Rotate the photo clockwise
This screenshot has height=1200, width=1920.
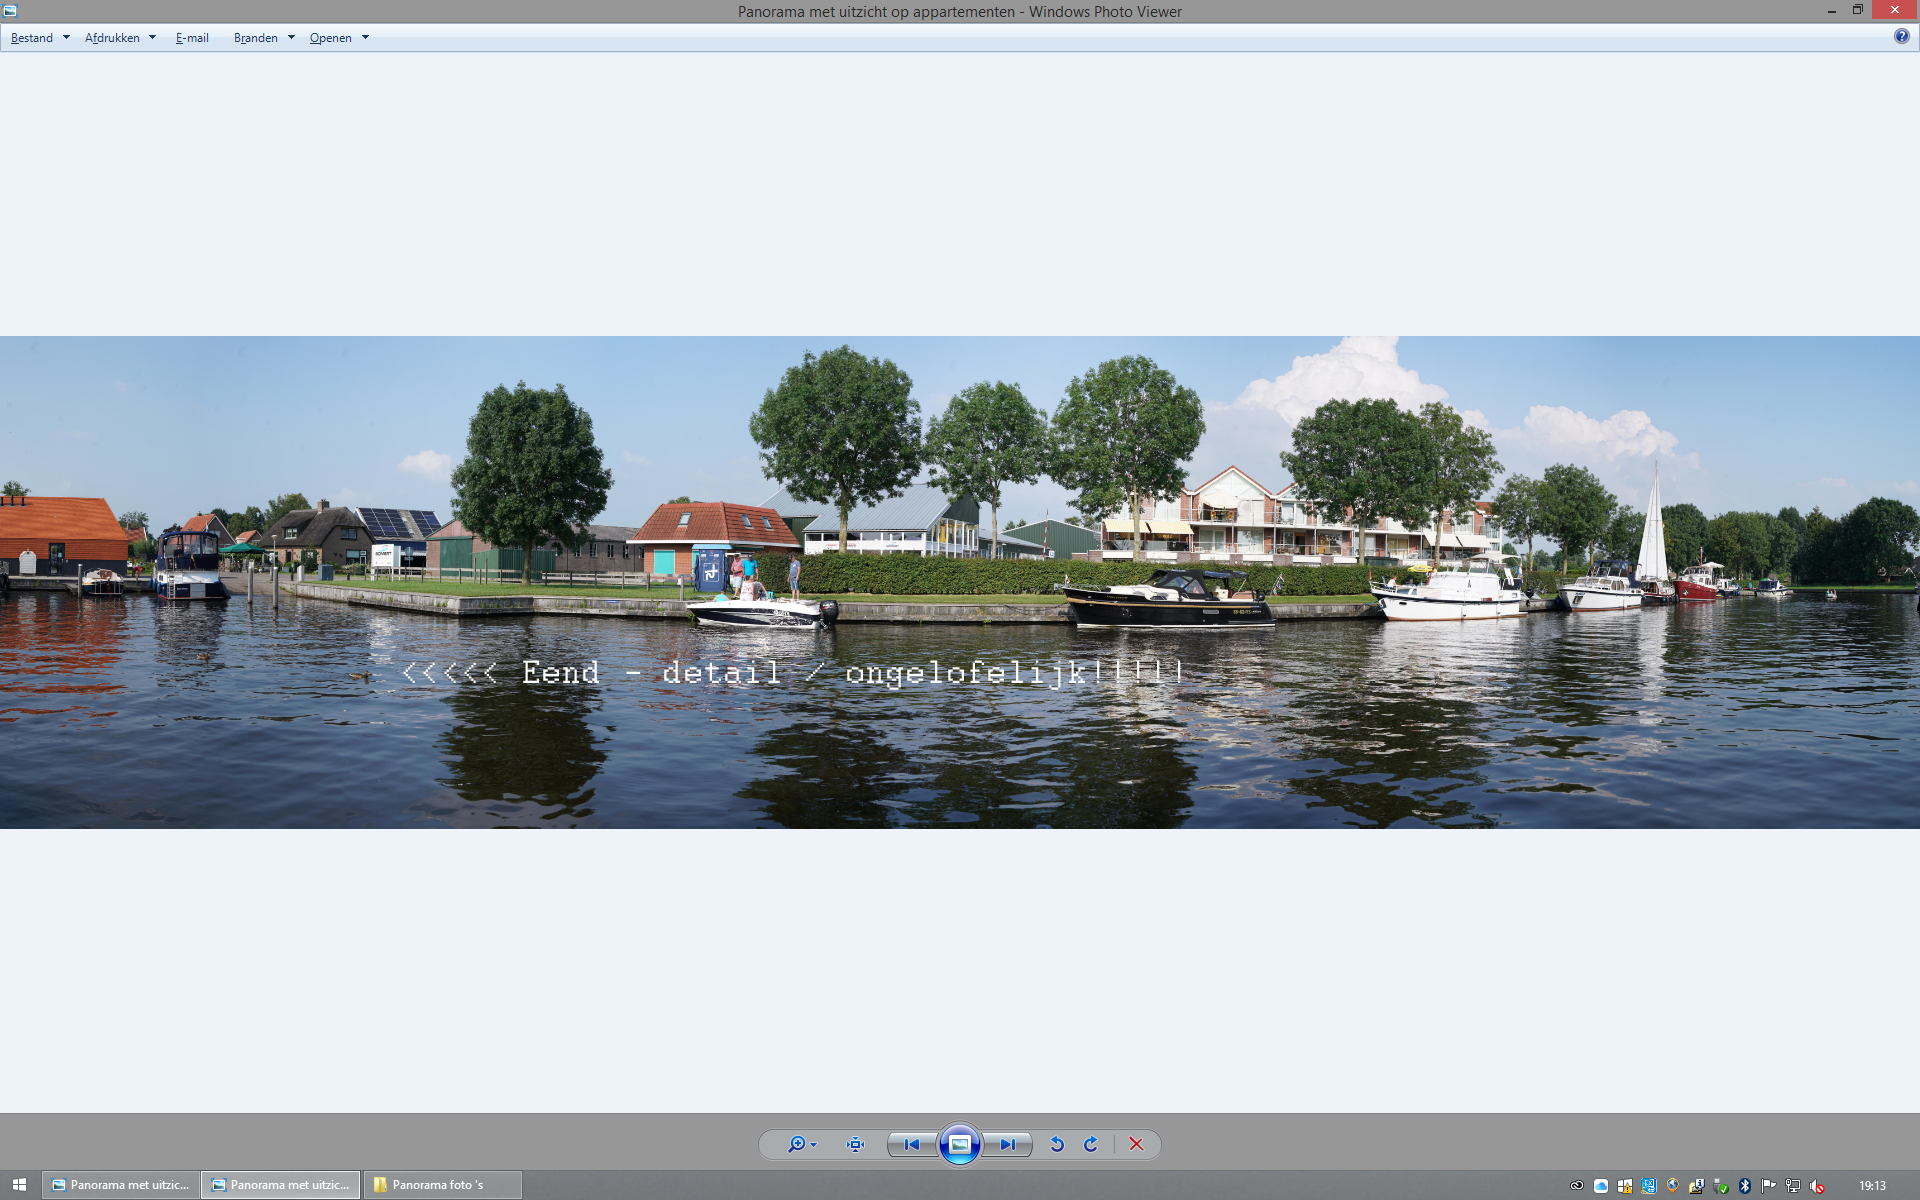[x=1091, y=1144]
